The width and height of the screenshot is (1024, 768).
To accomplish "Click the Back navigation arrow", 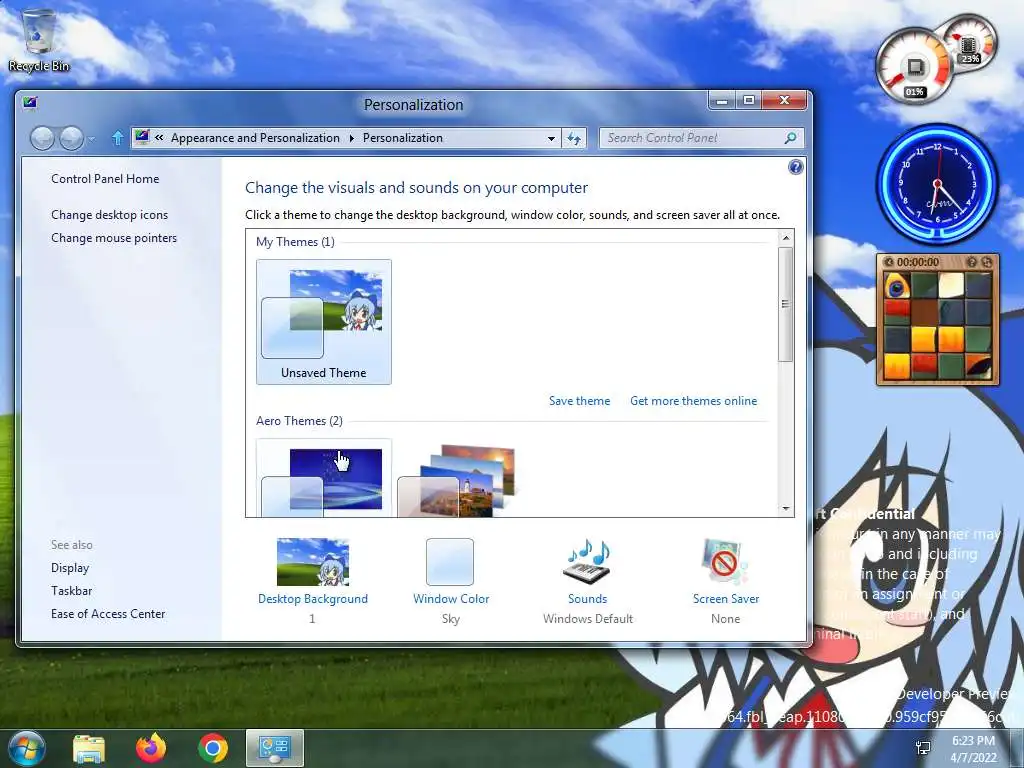I will [x=42, y=138].
